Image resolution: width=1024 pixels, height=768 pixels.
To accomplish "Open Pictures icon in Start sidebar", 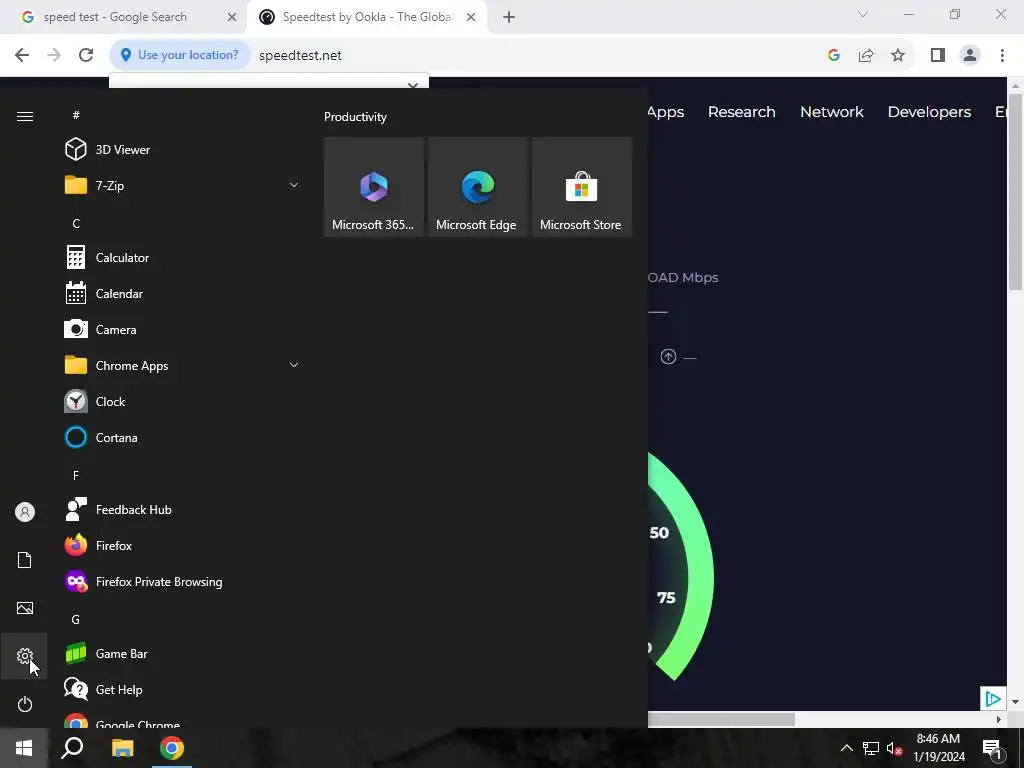I will click(25, 608).
